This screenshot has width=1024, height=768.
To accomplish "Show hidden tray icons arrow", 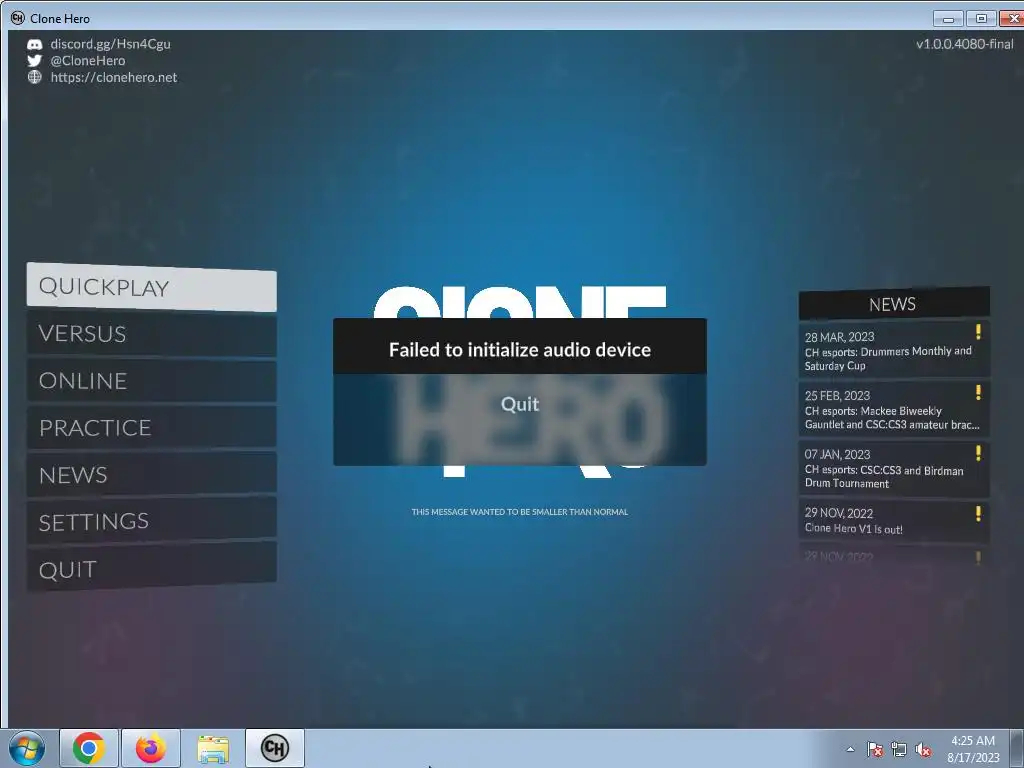I will (x=850, y=749).
